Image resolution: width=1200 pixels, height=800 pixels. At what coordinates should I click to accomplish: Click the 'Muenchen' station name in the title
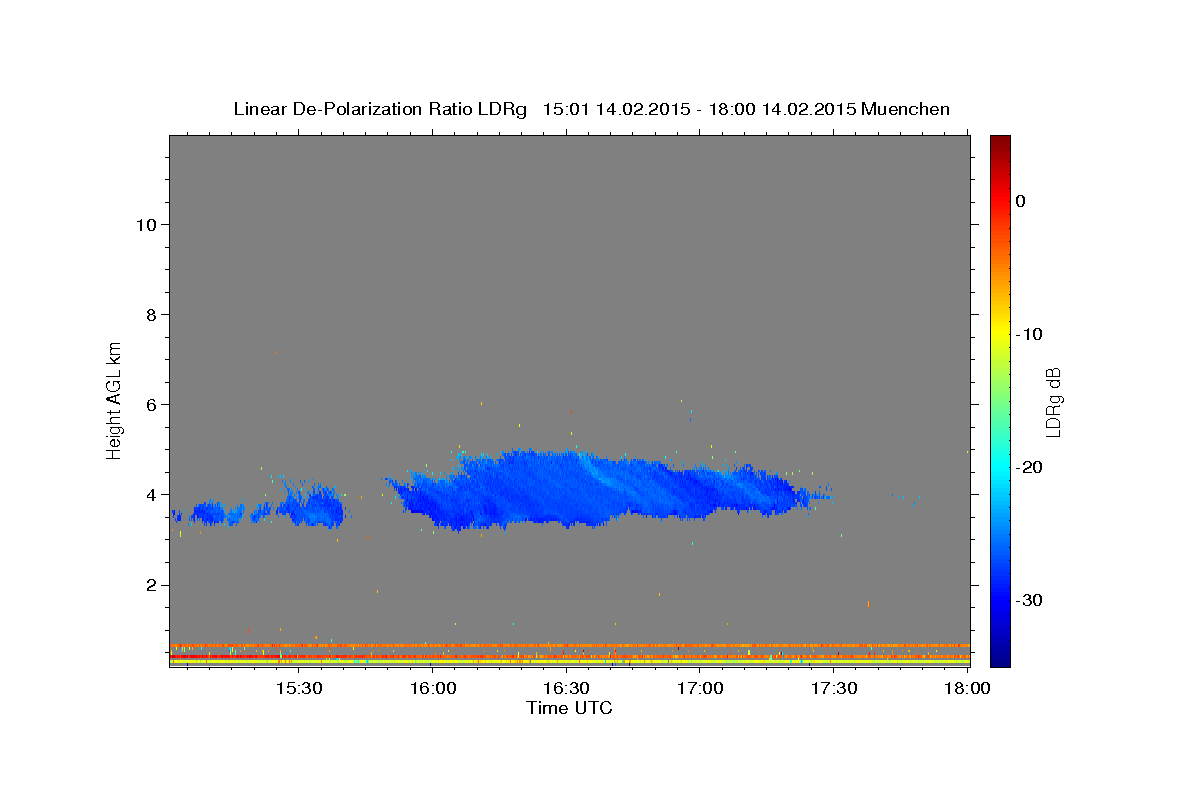[905, 109]
